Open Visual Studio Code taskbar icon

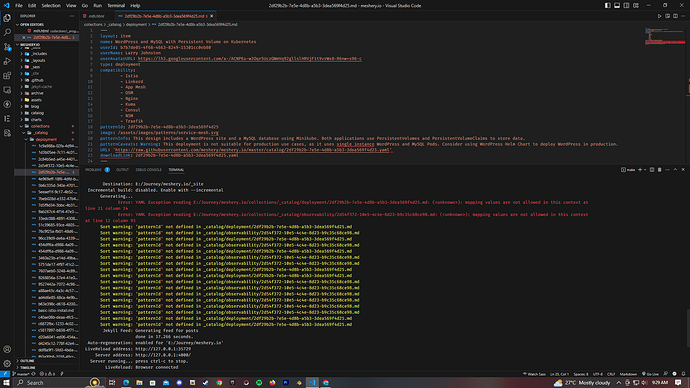312,383
